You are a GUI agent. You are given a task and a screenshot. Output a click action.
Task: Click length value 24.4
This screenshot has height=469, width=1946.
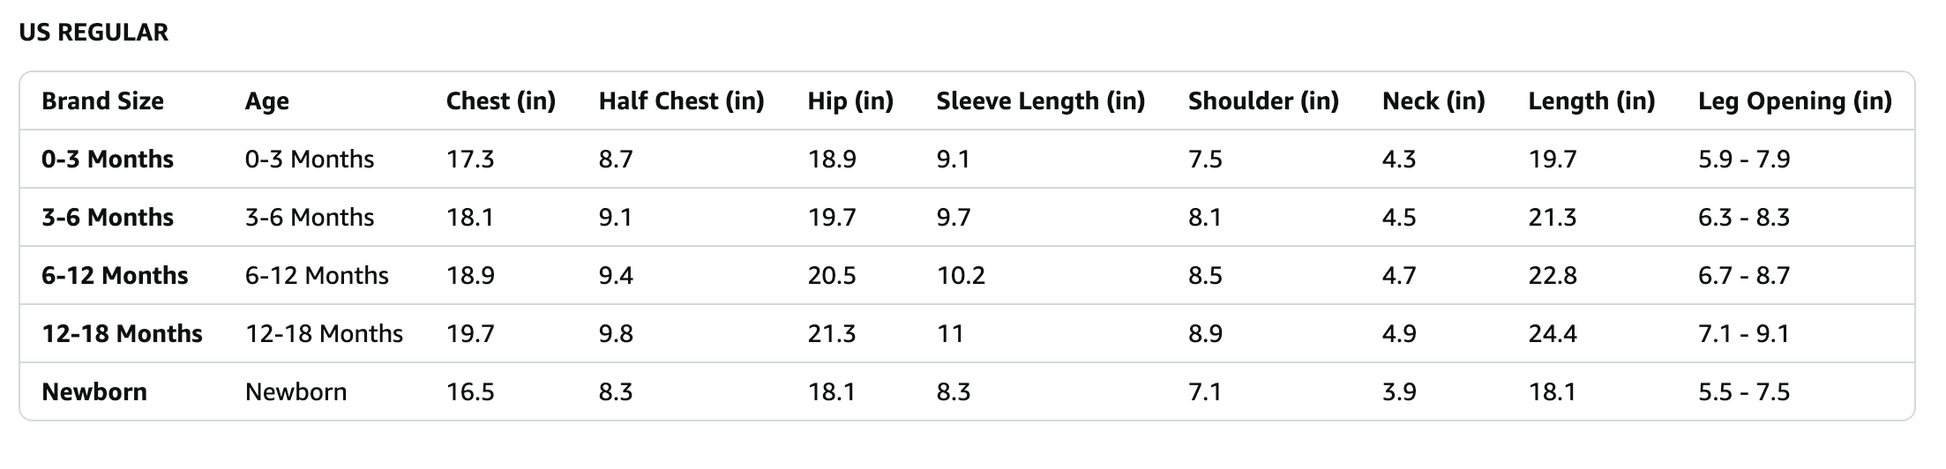tap(1552, 333)
